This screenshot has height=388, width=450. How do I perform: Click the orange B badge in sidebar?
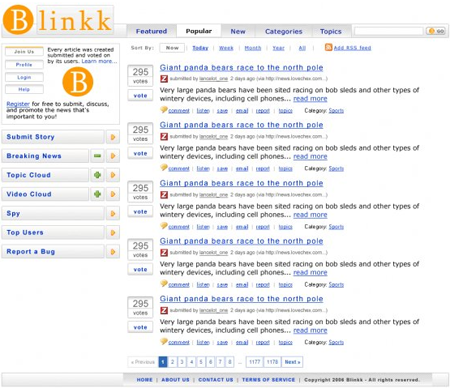point(78,82)
